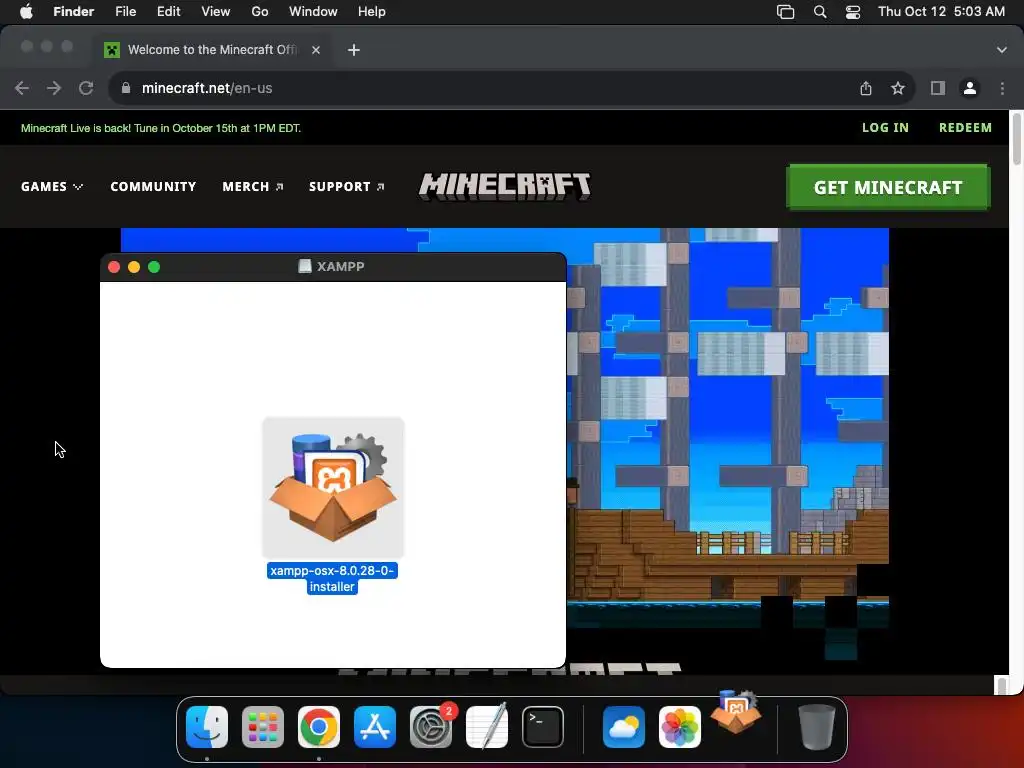Open the Window menu

coord(313,12)
